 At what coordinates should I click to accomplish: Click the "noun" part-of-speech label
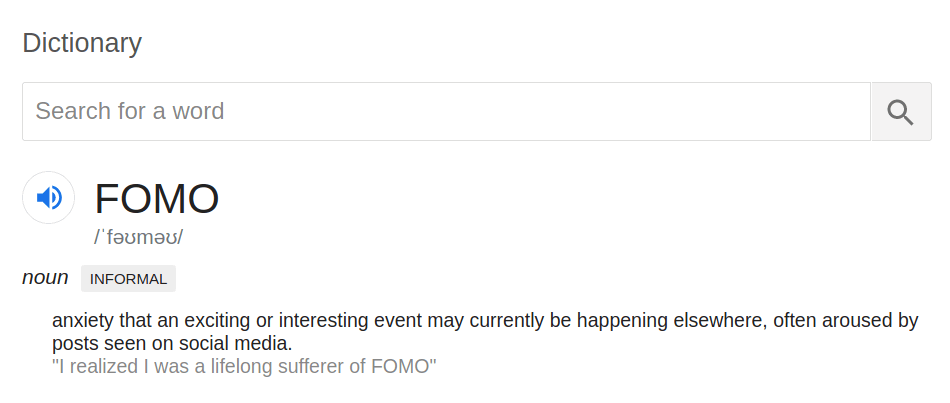tap(45, 278)
